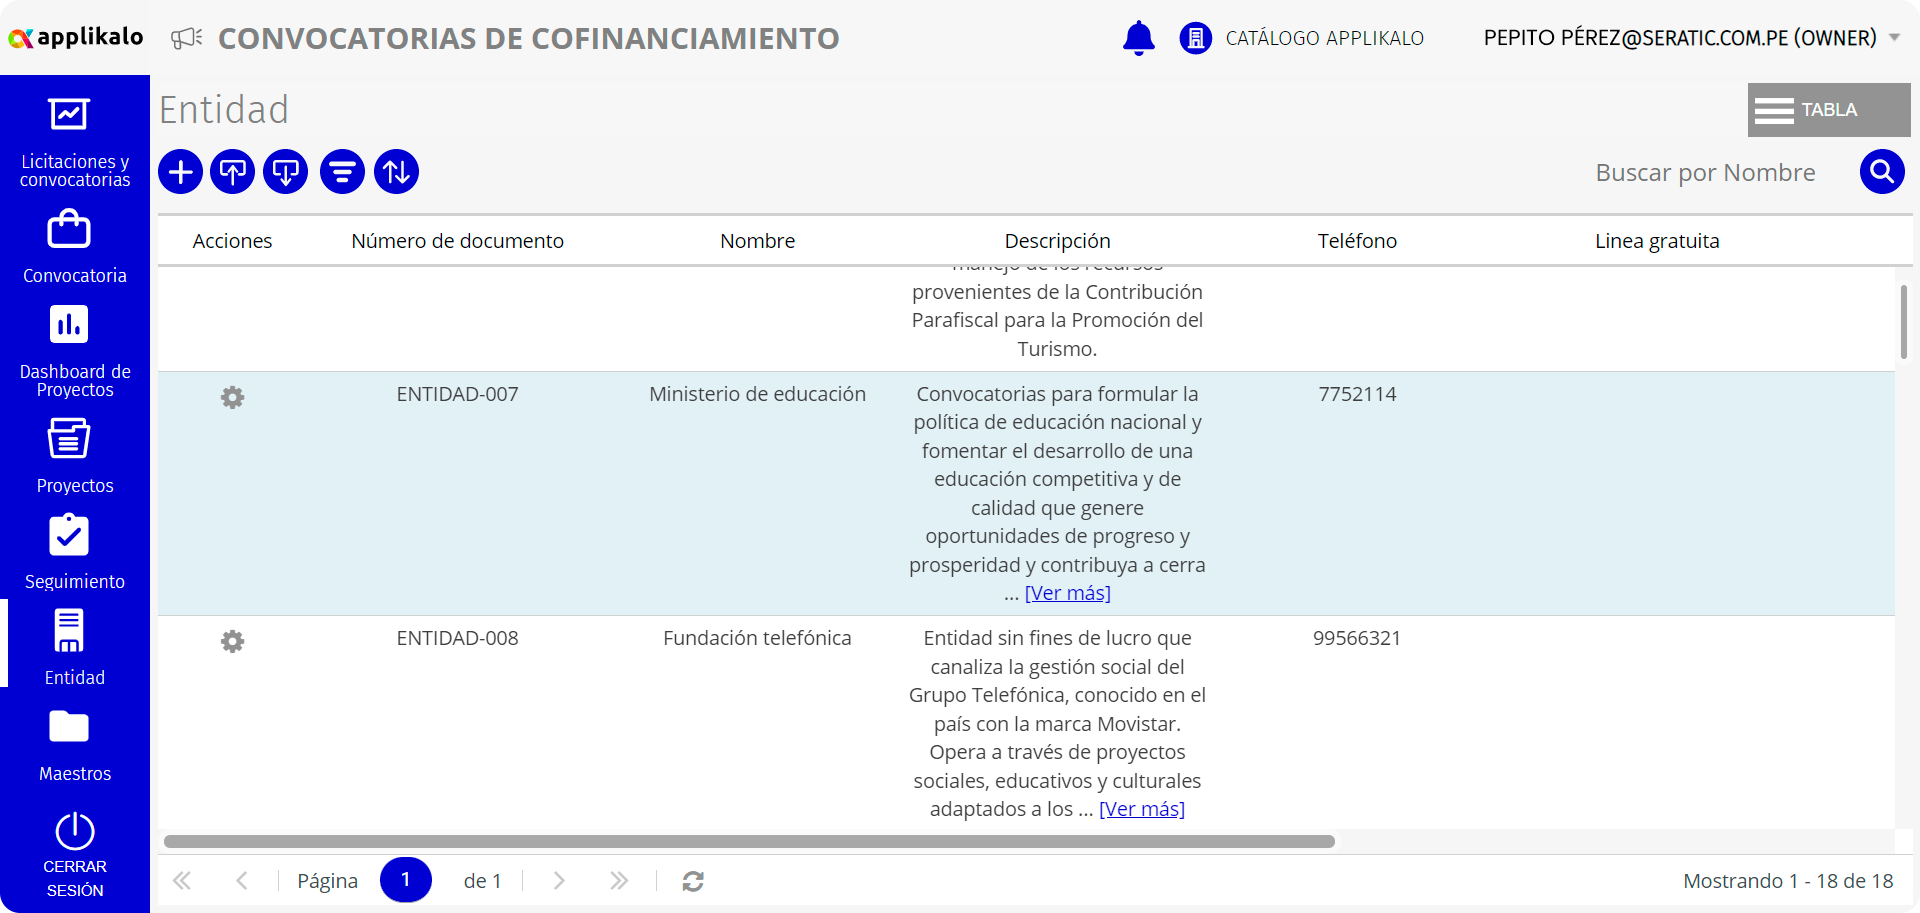Go to Proyectos section
Viewport: 1920px width, 913px height.
pyautogui.click(x=75, y=457)
